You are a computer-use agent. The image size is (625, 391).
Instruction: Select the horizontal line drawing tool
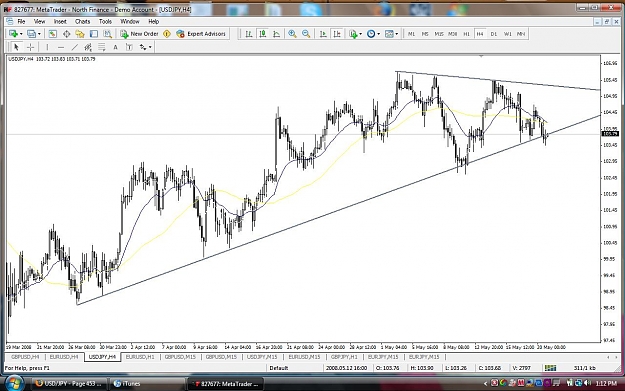click(61, 47)
